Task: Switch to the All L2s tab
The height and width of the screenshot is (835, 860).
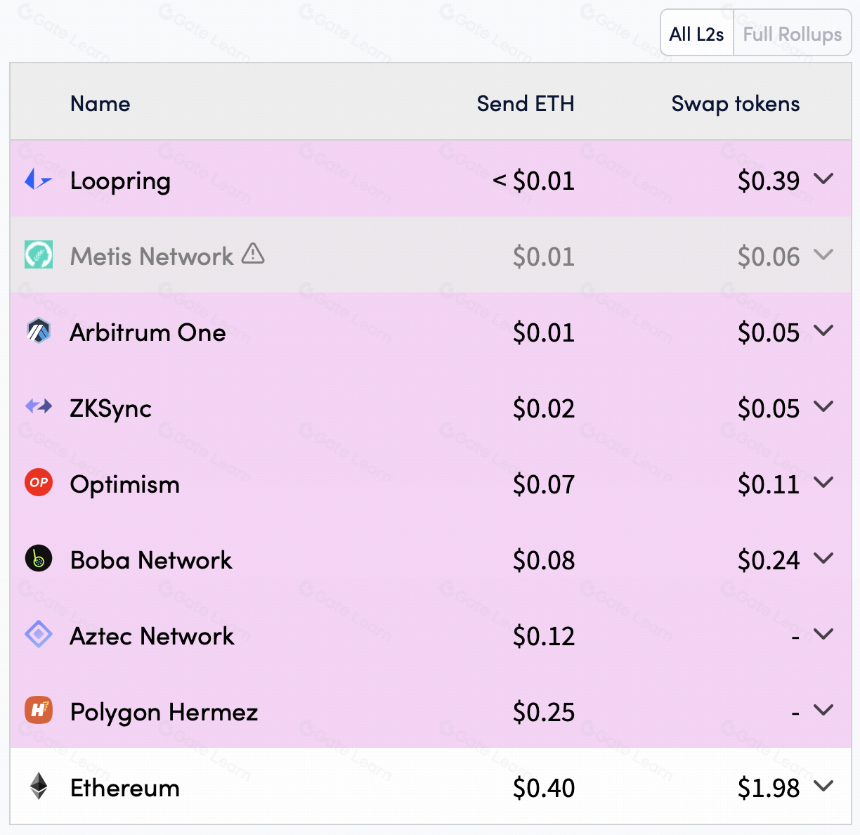Action: (x=697, y=34)
